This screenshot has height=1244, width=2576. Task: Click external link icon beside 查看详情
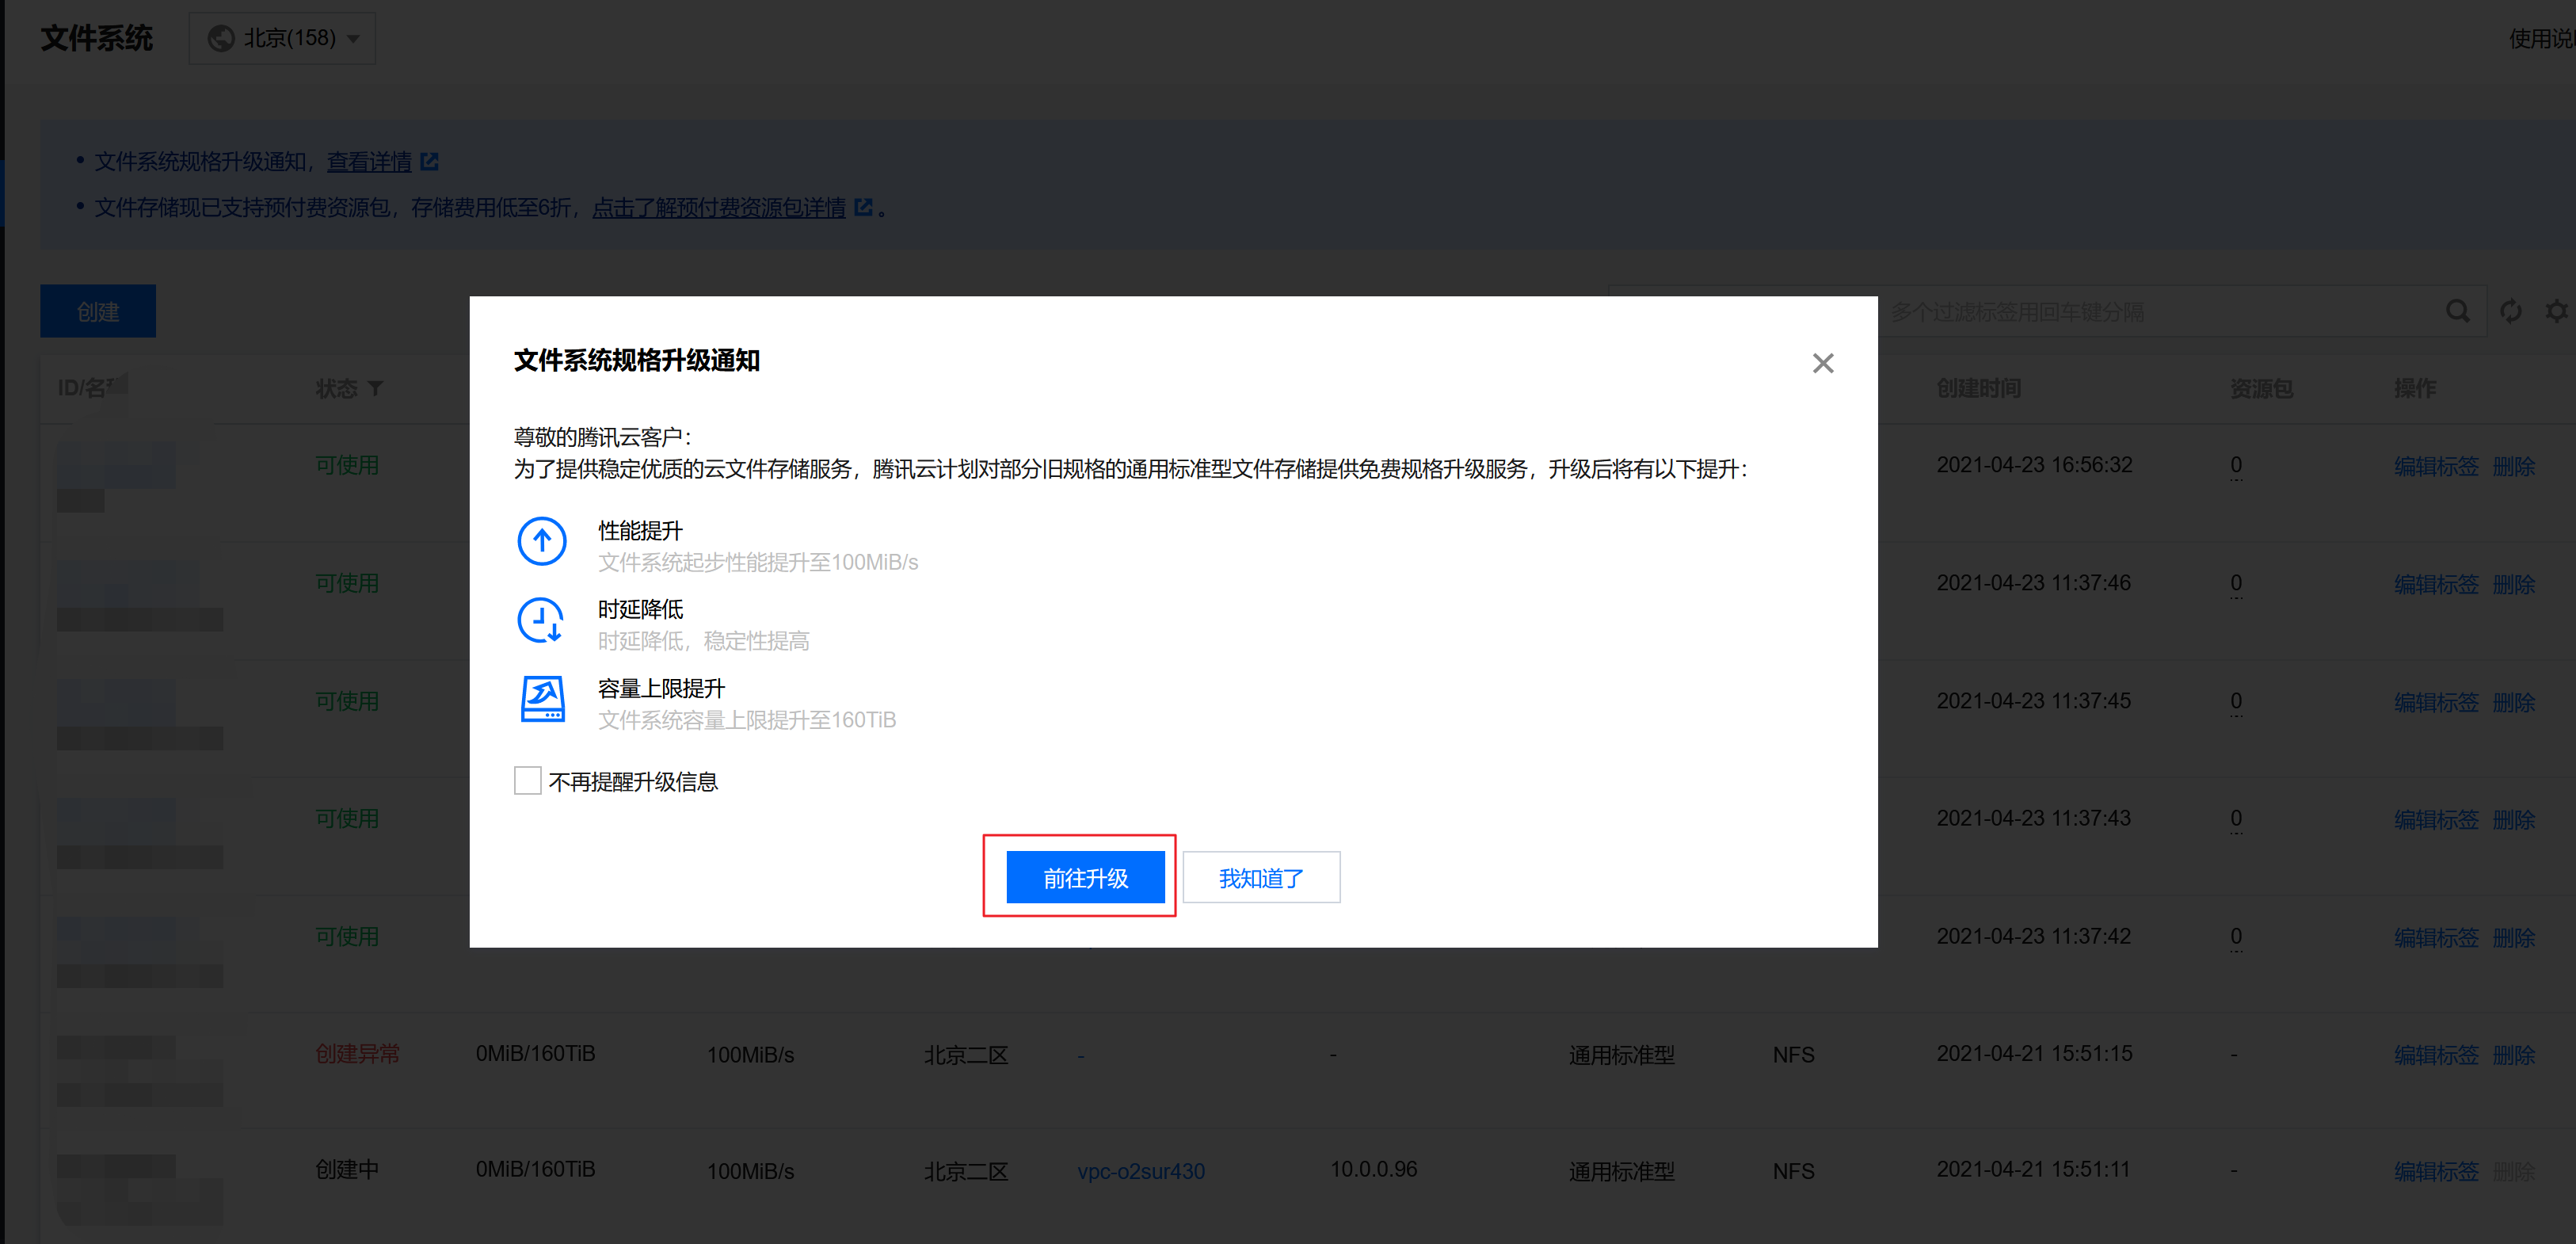[x=430, y=162]
